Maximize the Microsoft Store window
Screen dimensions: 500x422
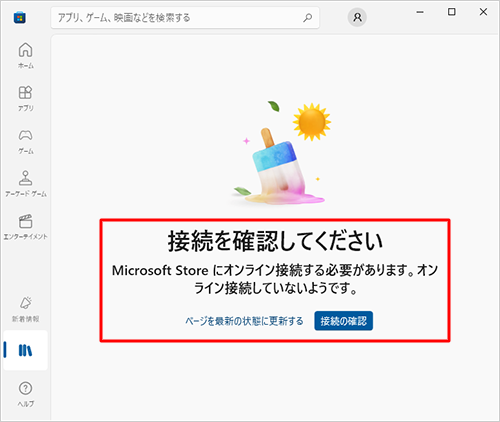point(452,12)
